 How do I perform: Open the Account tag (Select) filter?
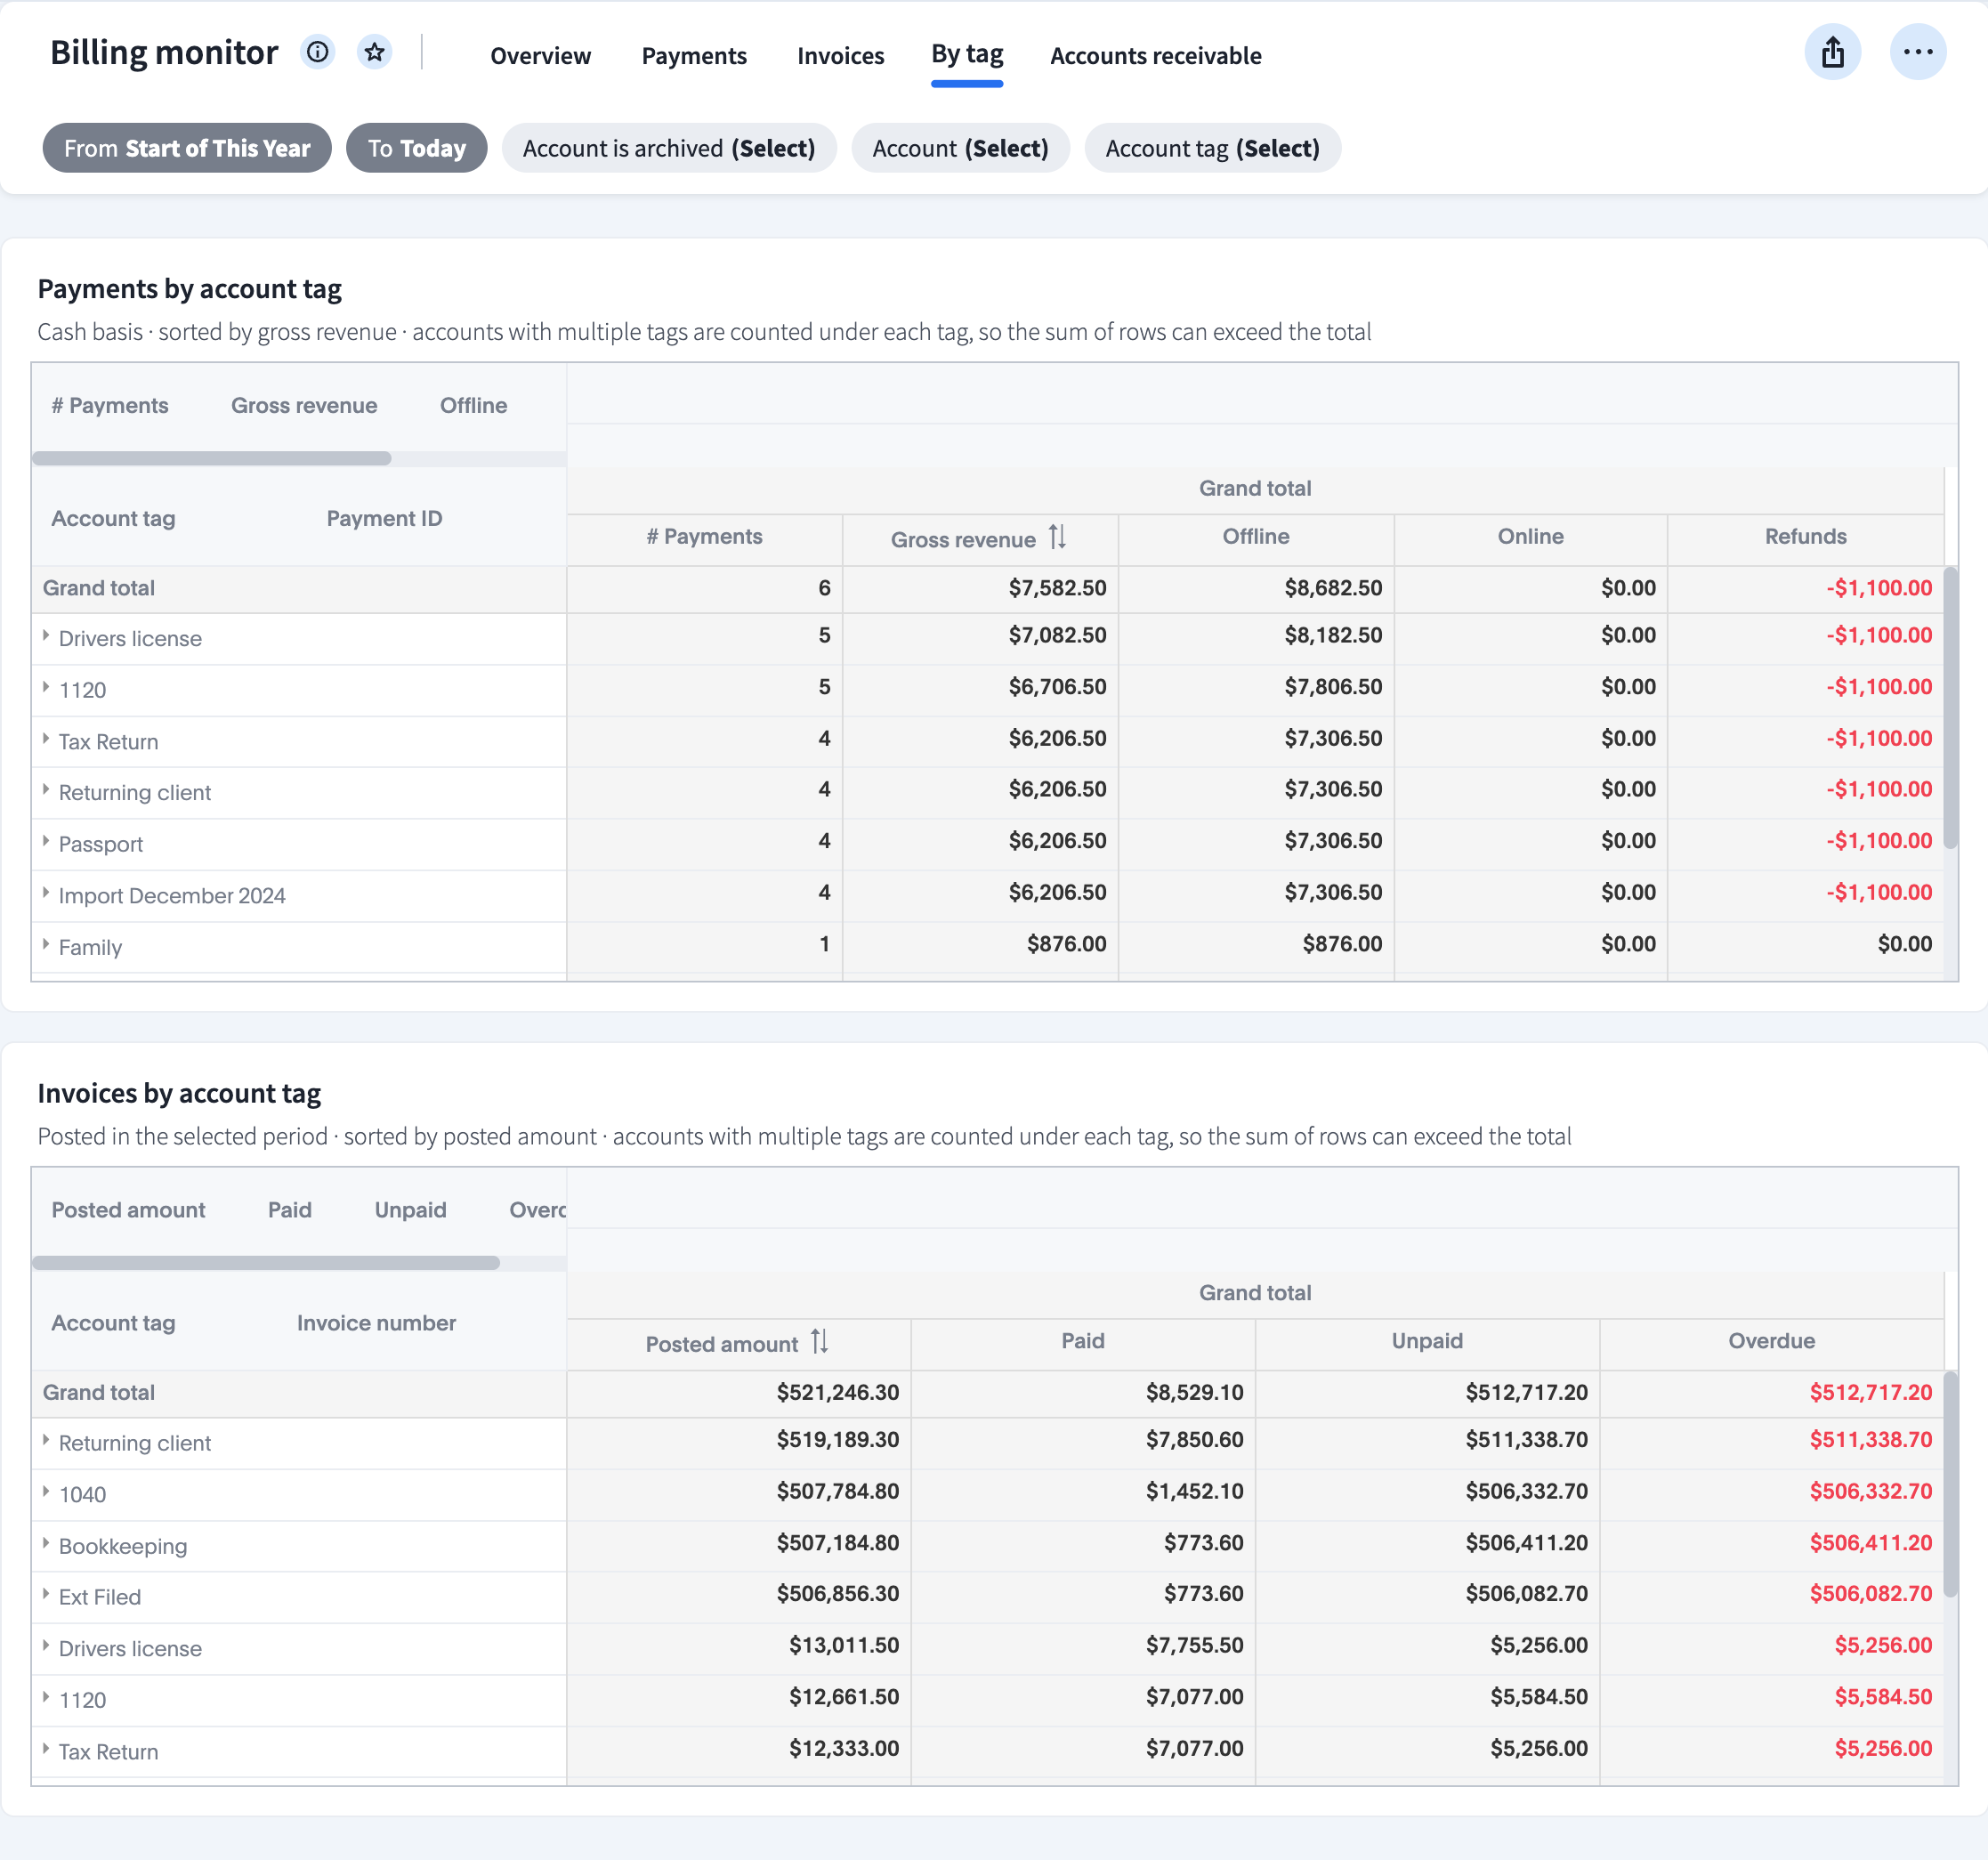1212,148
